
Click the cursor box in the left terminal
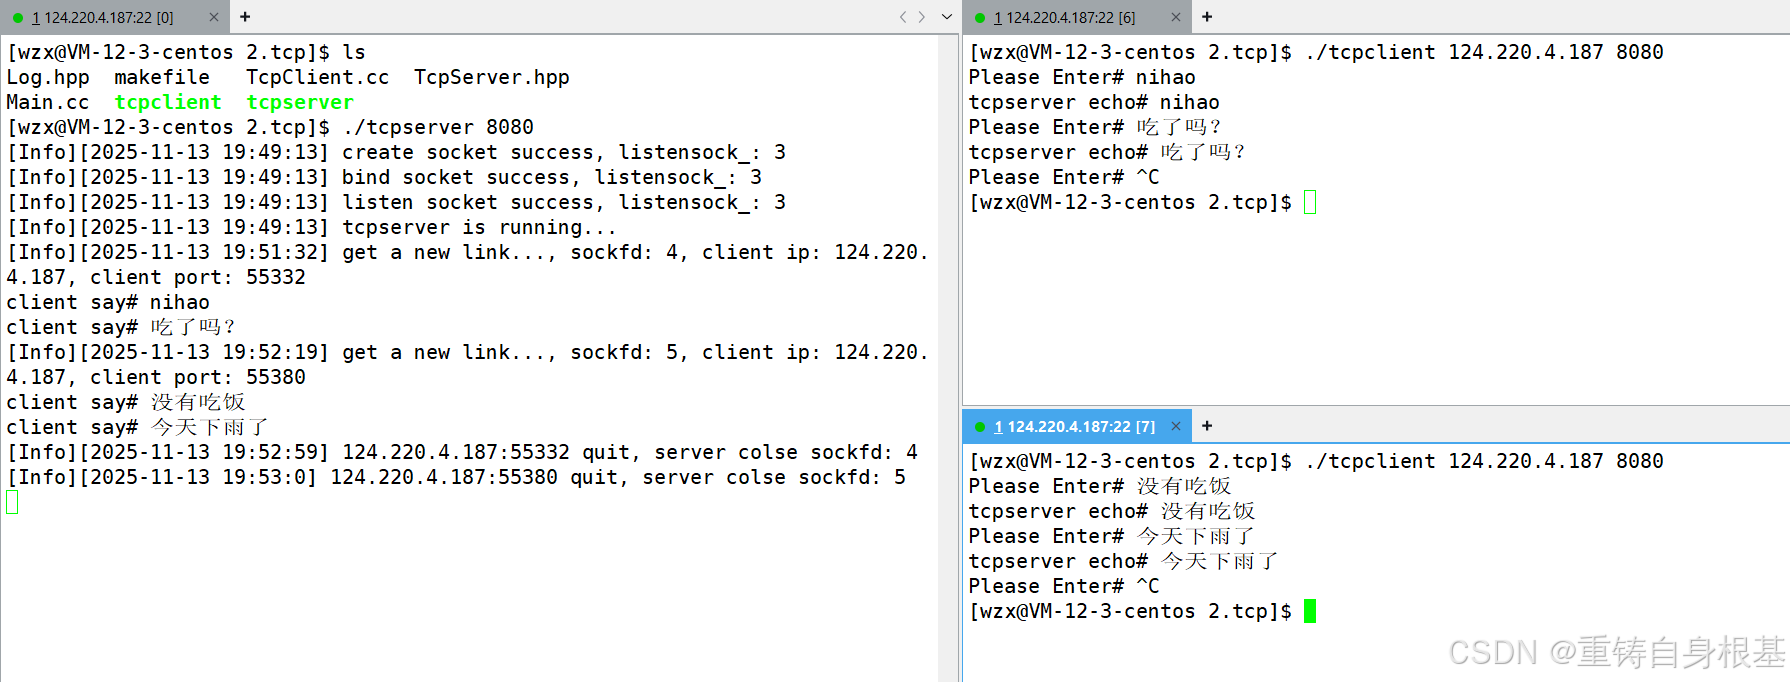pos(12,502)
